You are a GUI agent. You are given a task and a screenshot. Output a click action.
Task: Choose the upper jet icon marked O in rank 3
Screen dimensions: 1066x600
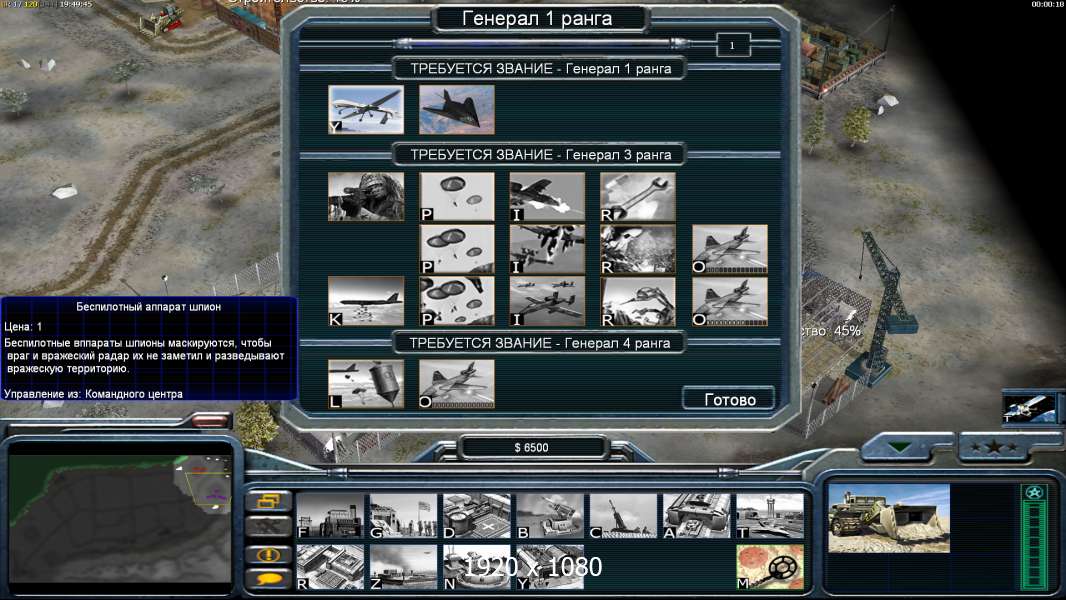pyautogui.click(x=730, y=249)
